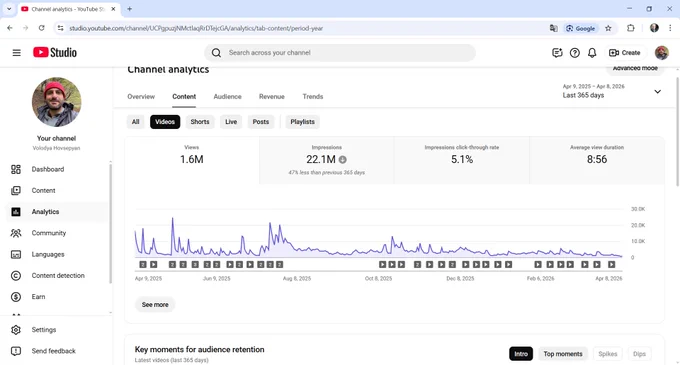Viewport: 680px width, 365px height.
Task: Click the browser address bar URL
Action: pos(196,28)
